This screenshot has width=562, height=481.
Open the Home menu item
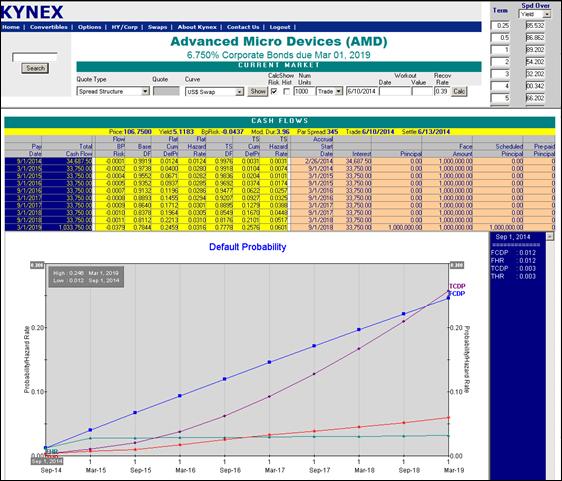point(11,27)
